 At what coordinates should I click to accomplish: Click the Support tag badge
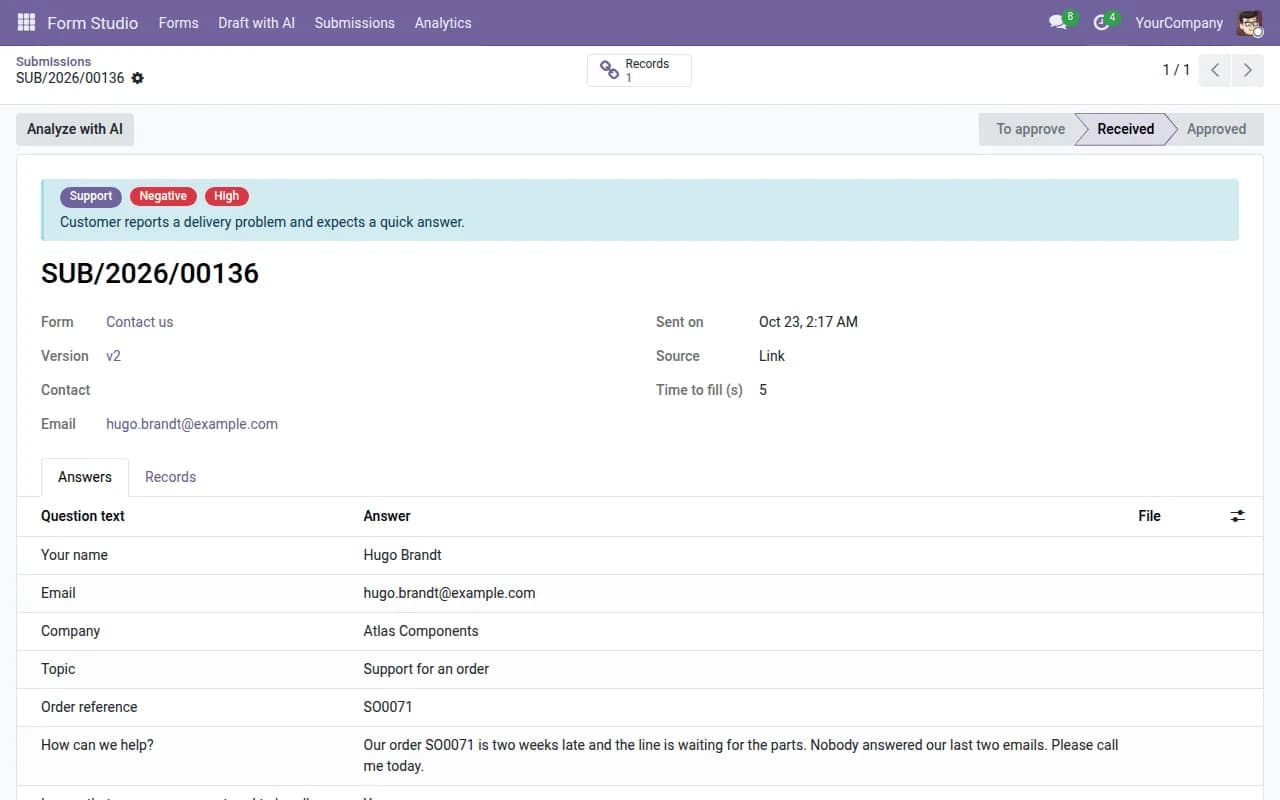91,196
